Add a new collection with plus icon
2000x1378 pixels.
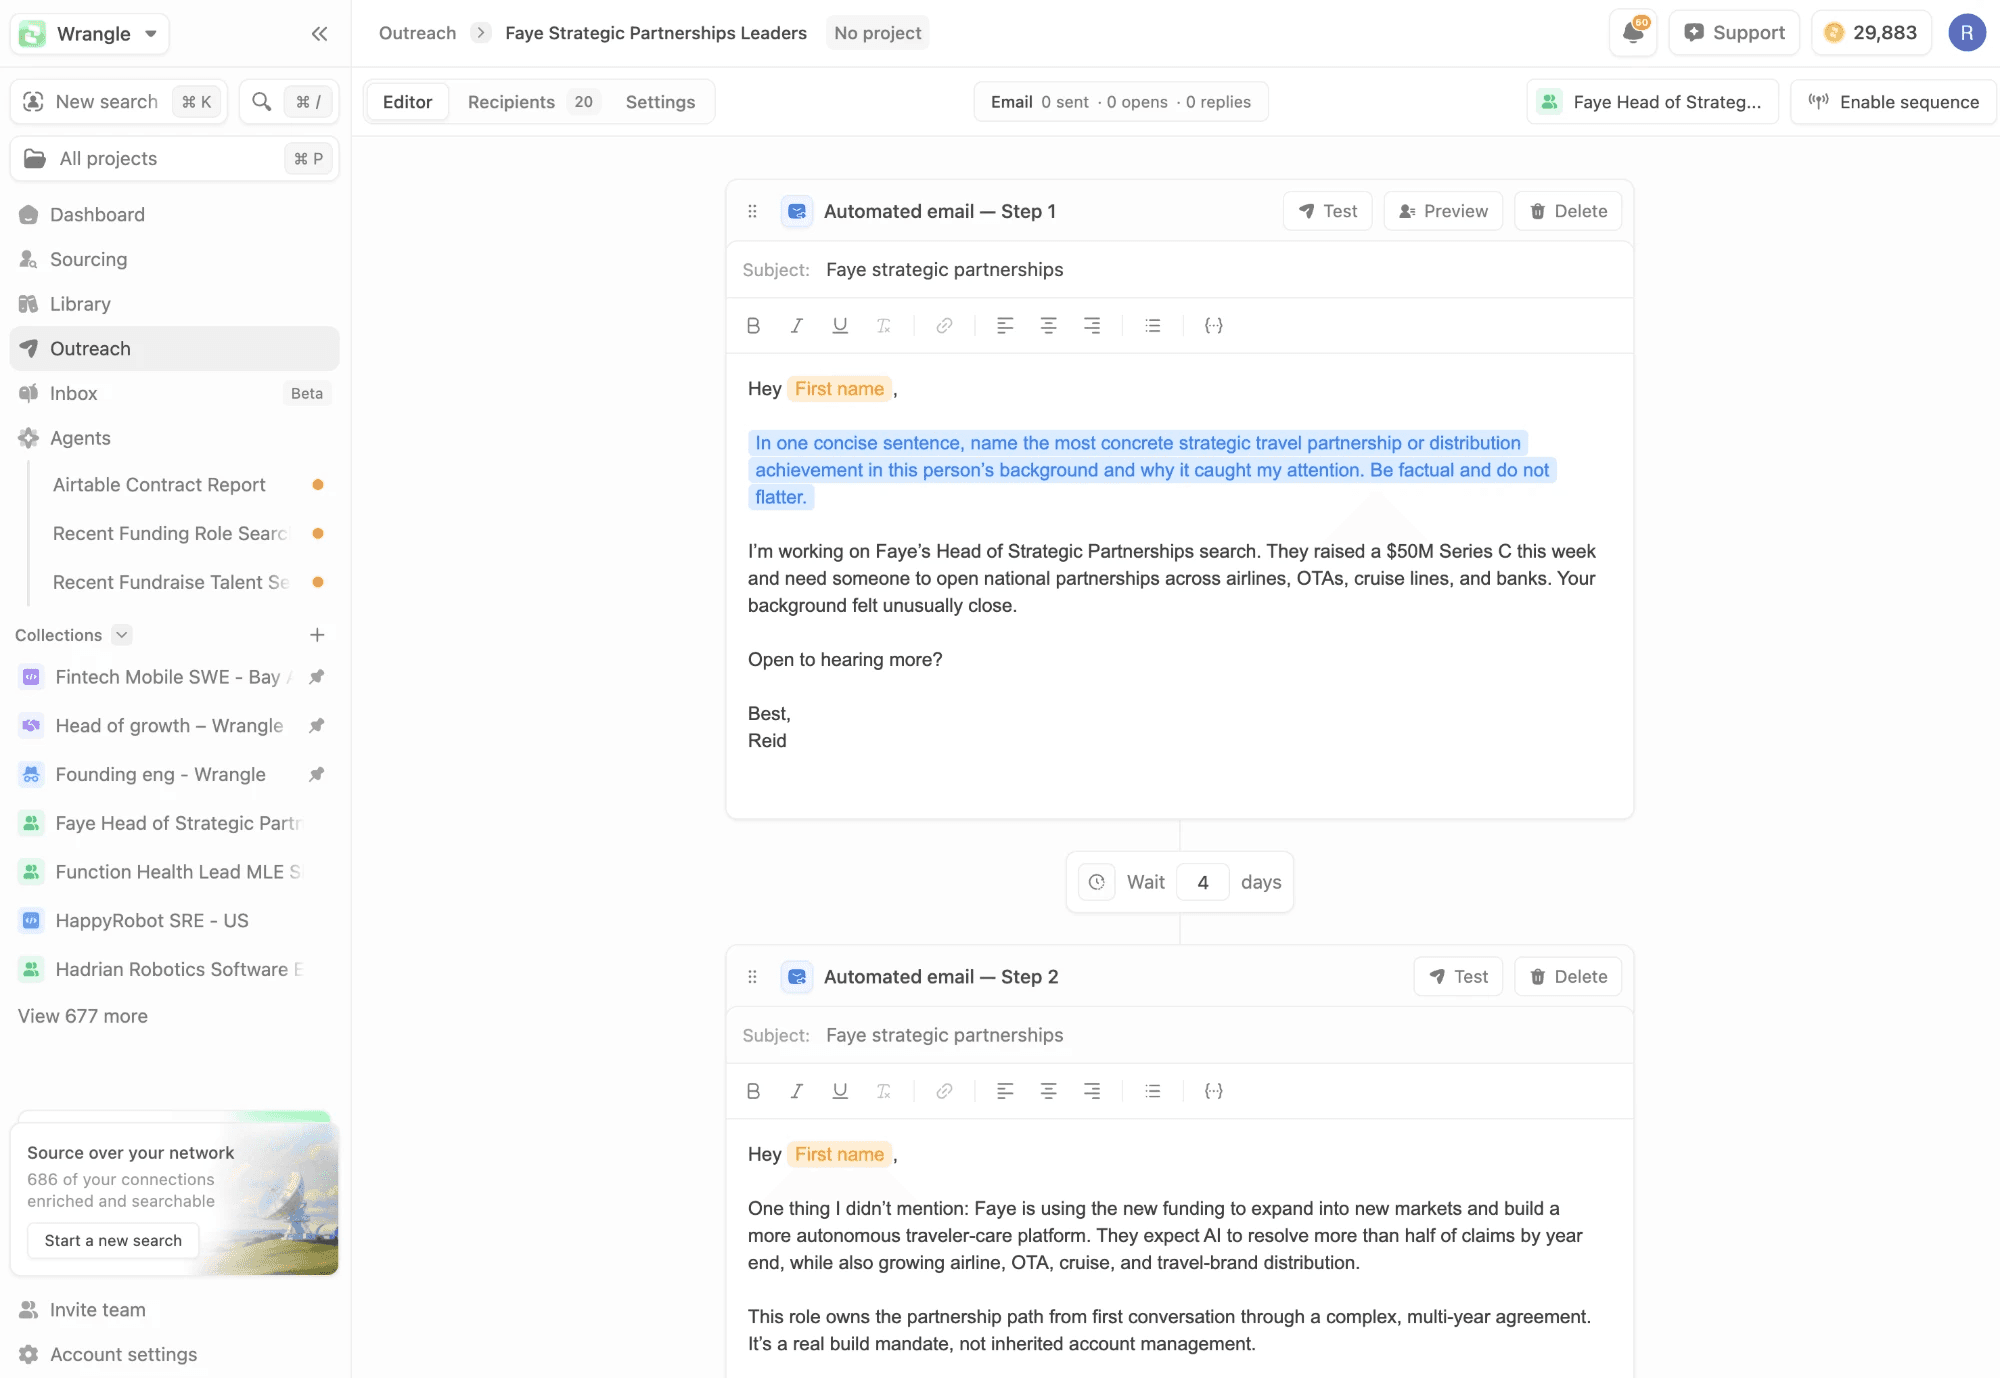pyautogui.click(x=317, y=635)
